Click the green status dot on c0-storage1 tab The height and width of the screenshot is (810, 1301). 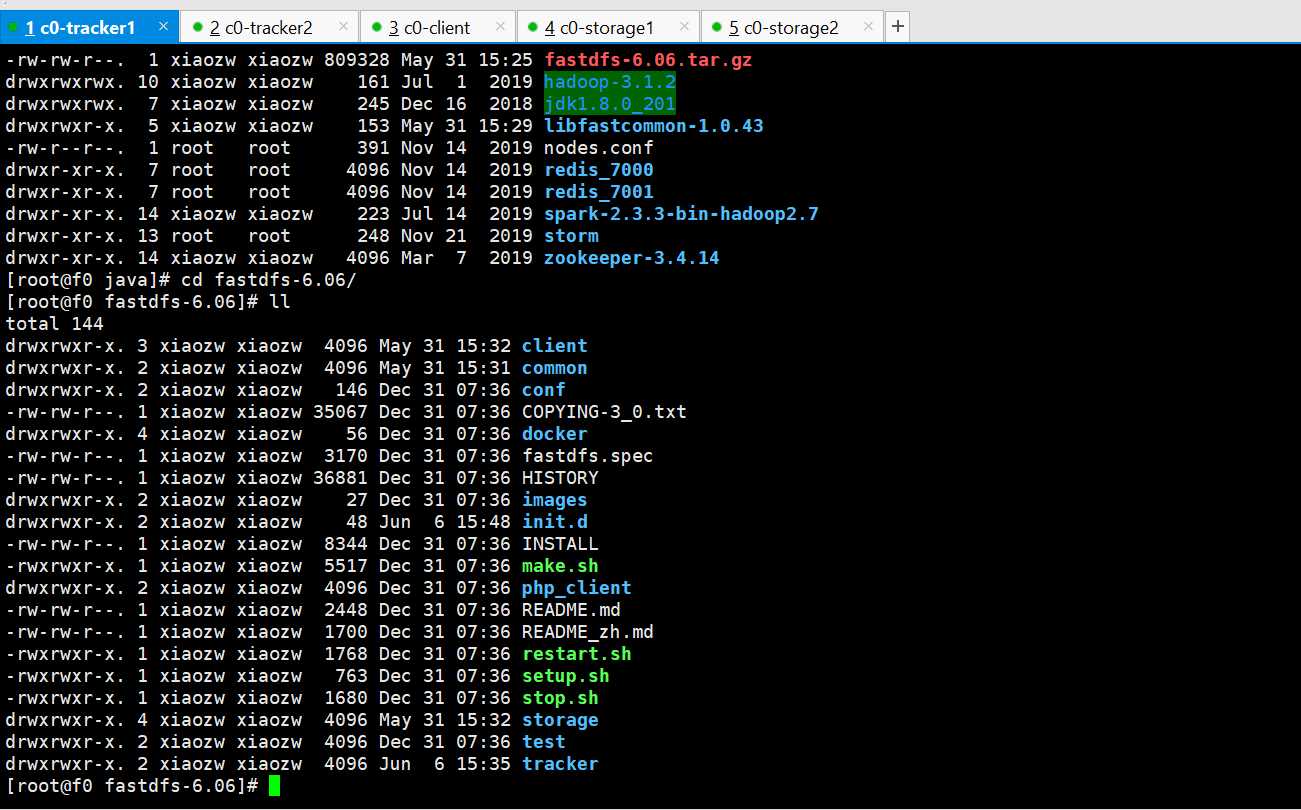point(532,27)
